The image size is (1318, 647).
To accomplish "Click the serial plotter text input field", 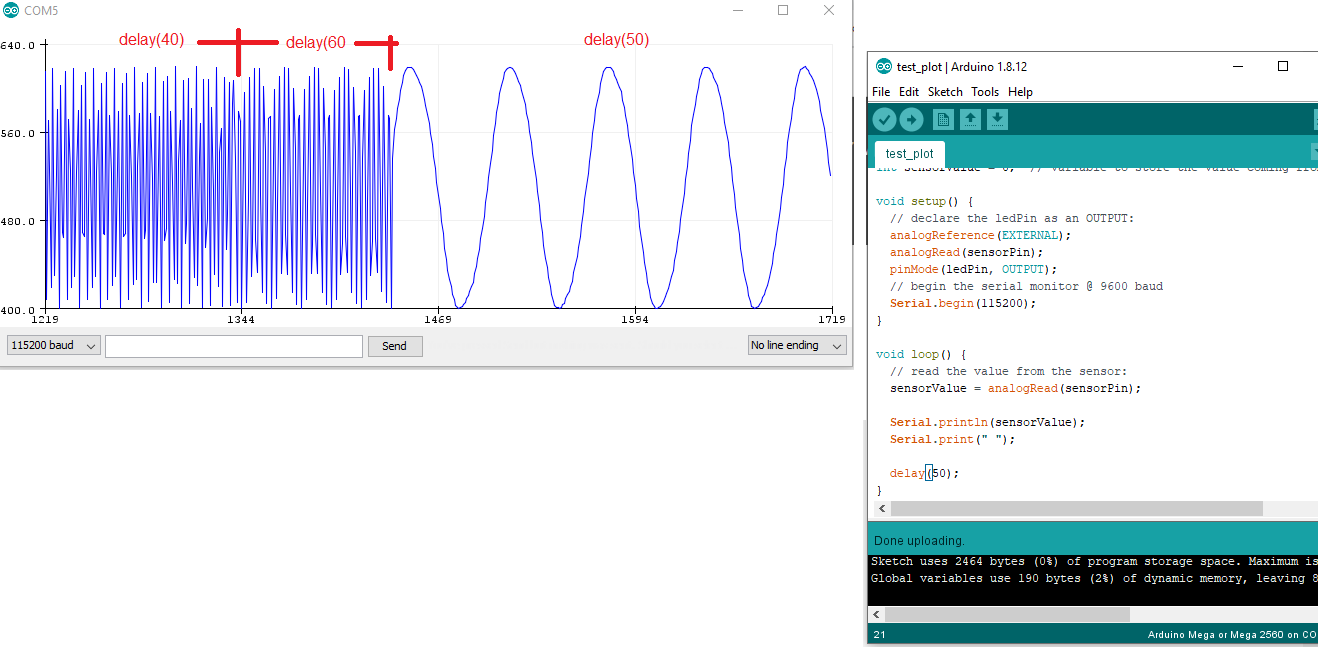I will (234, 346).
